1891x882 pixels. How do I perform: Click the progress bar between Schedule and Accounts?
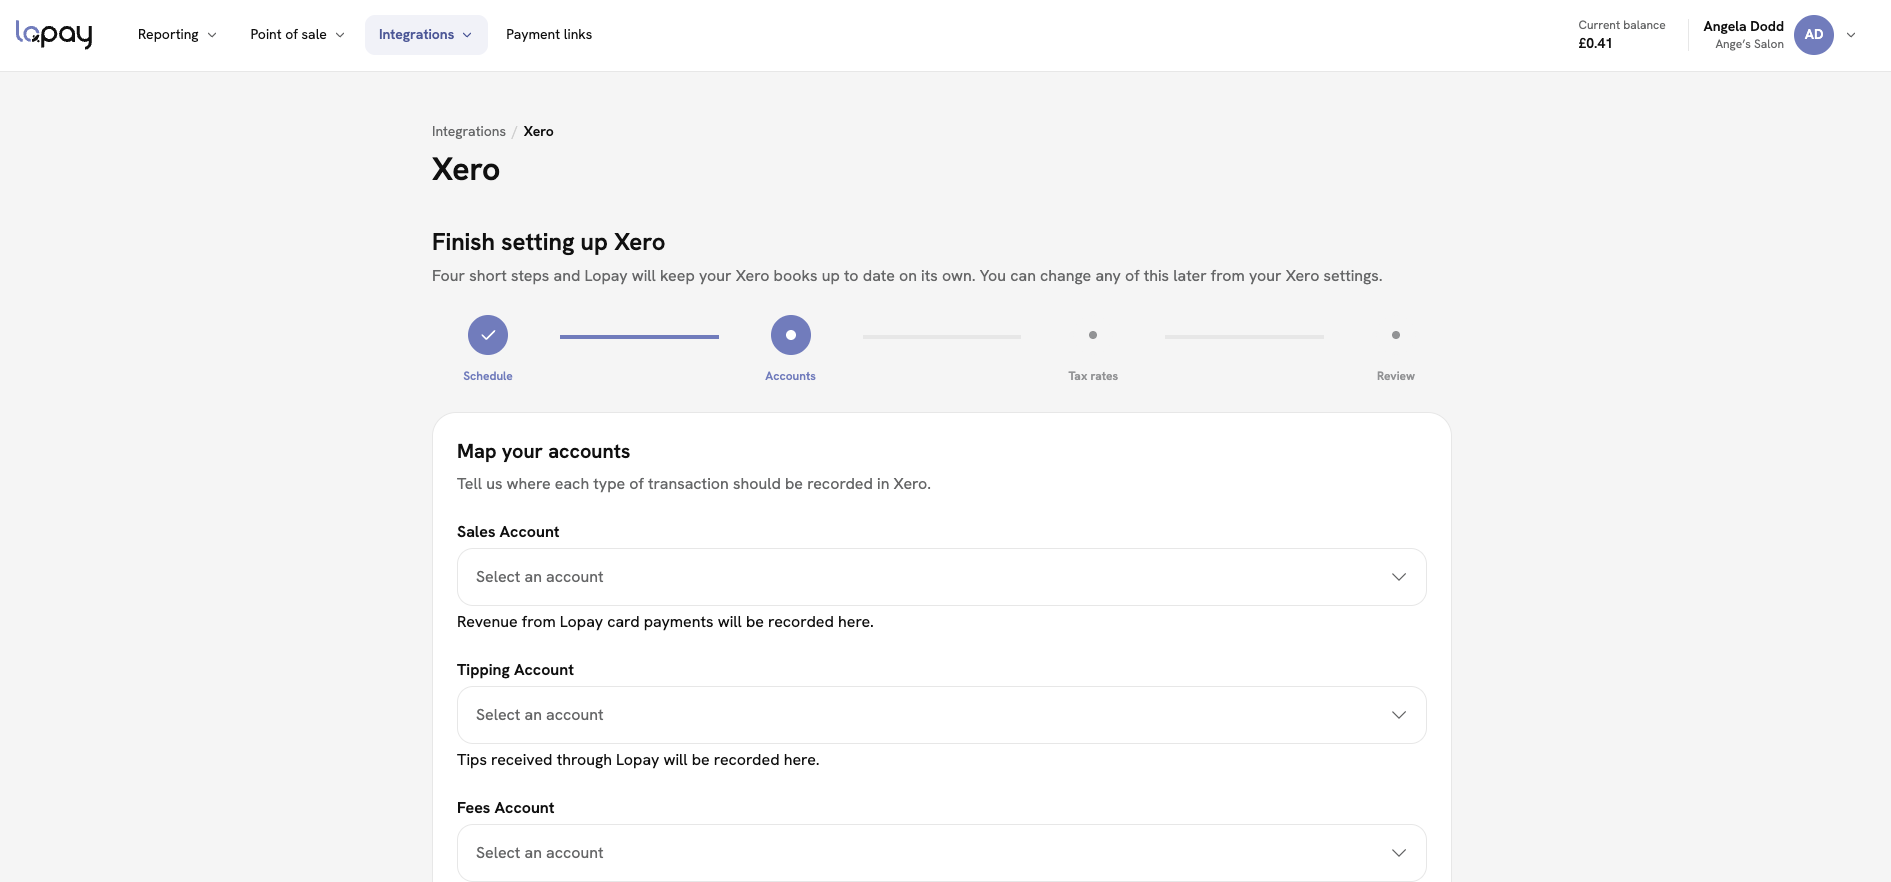point(639,337)
